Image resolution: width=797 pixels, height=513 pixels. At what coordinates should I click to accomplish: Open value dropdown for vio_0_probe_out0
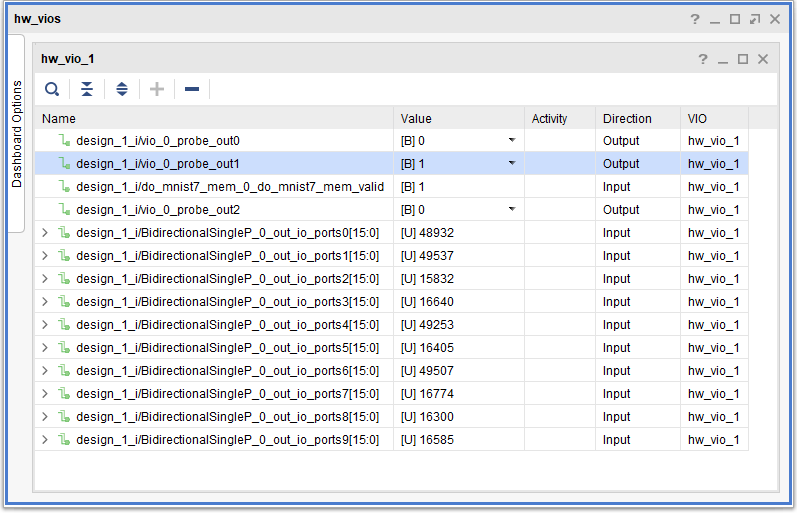coord(512,140)
